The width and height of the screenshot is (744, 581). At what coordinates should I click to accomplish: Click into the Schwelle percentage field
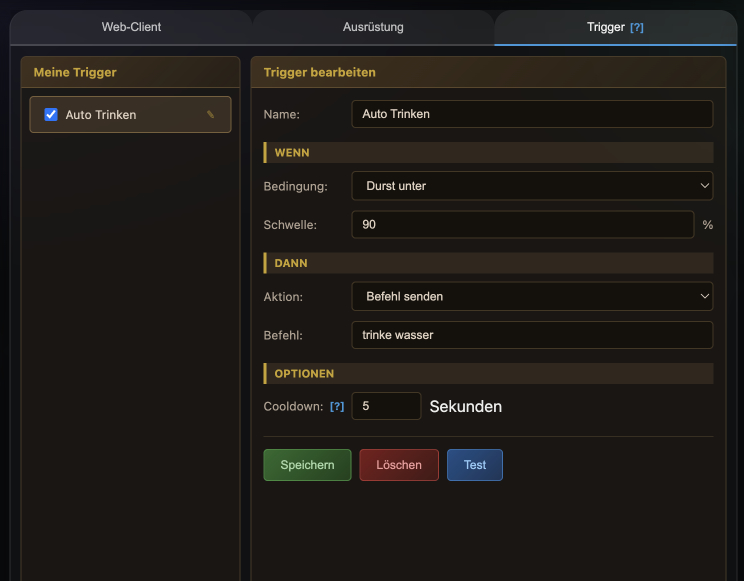pyautogui.click(x=522, y=225)
